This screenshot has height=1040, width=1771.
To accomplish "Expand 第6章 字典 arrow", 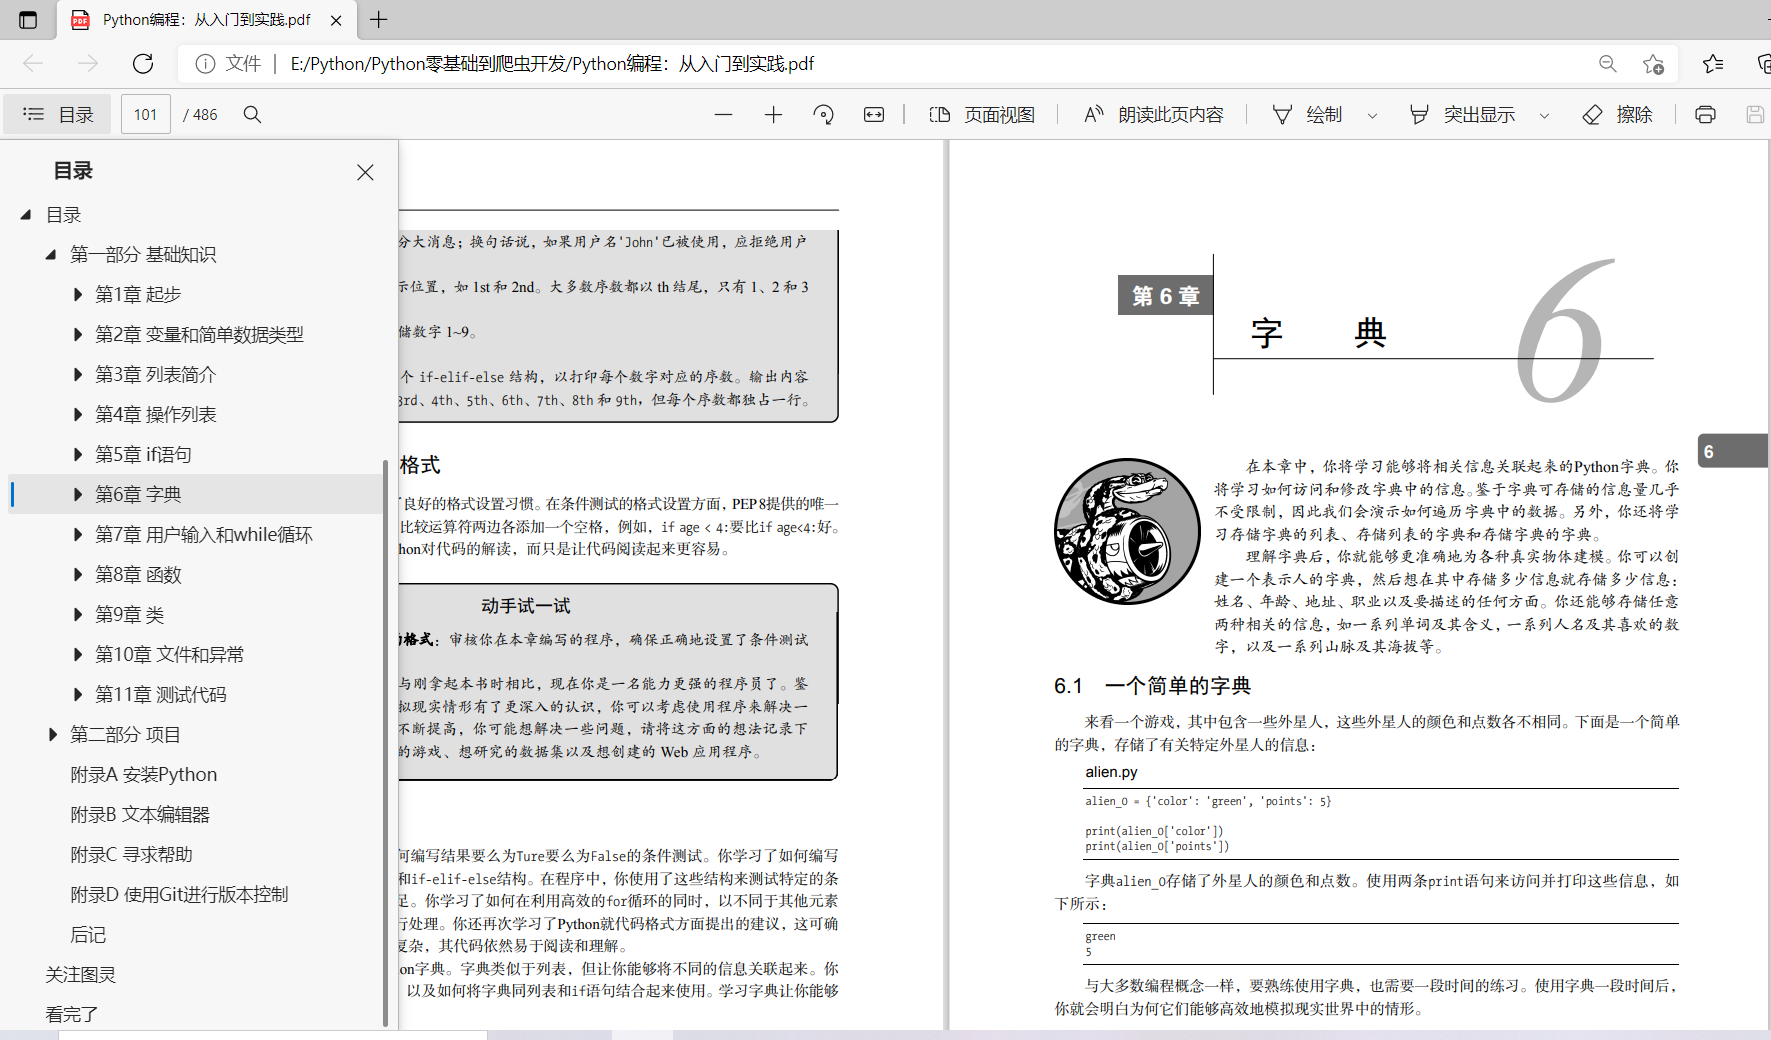I will click(x=77, y=494).
